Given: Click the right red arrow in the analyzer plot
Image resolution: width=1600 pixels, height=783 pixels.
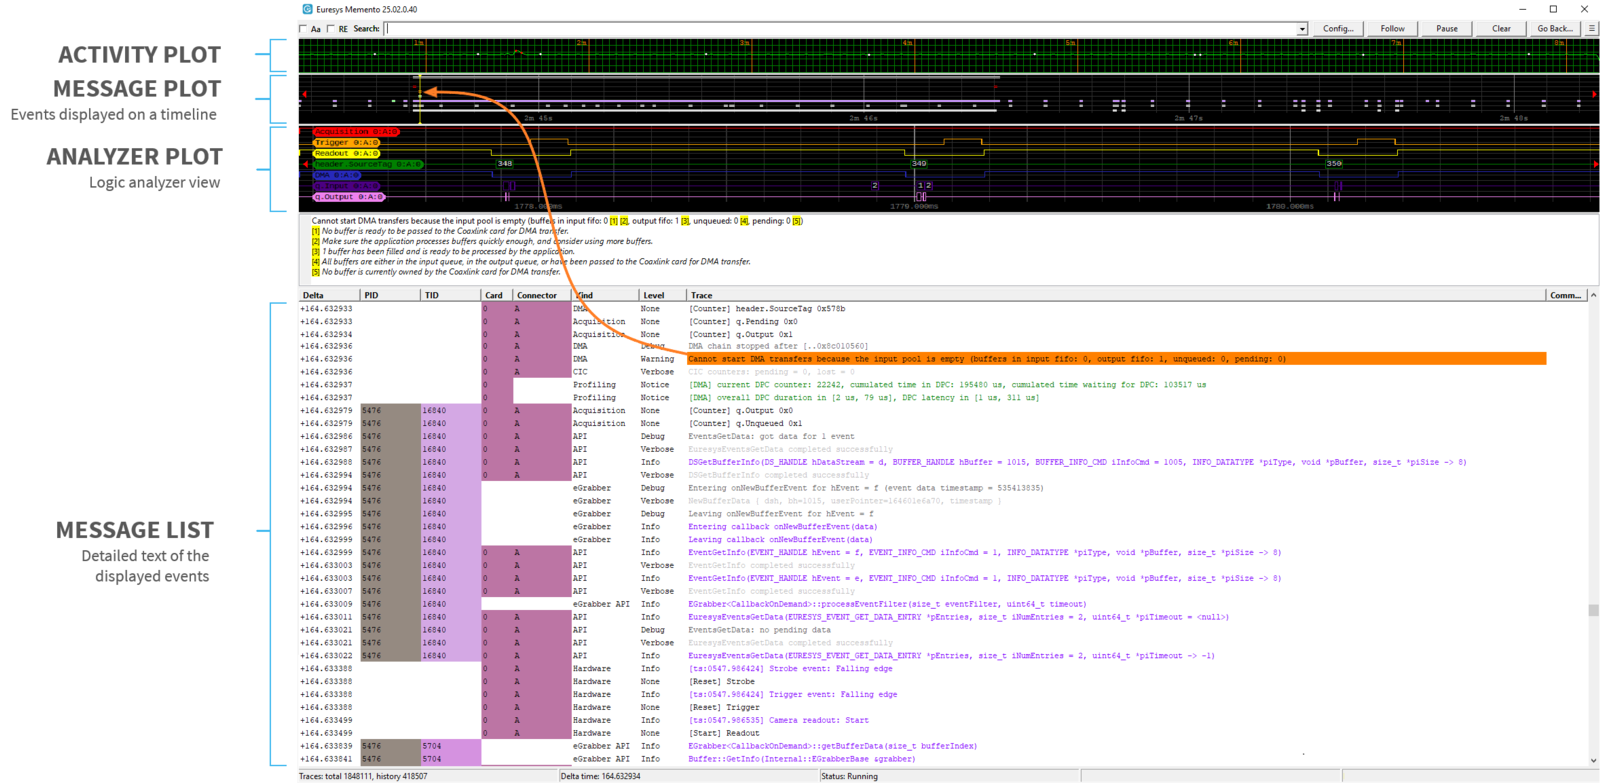Looking at the screenshot, I should [1595, 164].
